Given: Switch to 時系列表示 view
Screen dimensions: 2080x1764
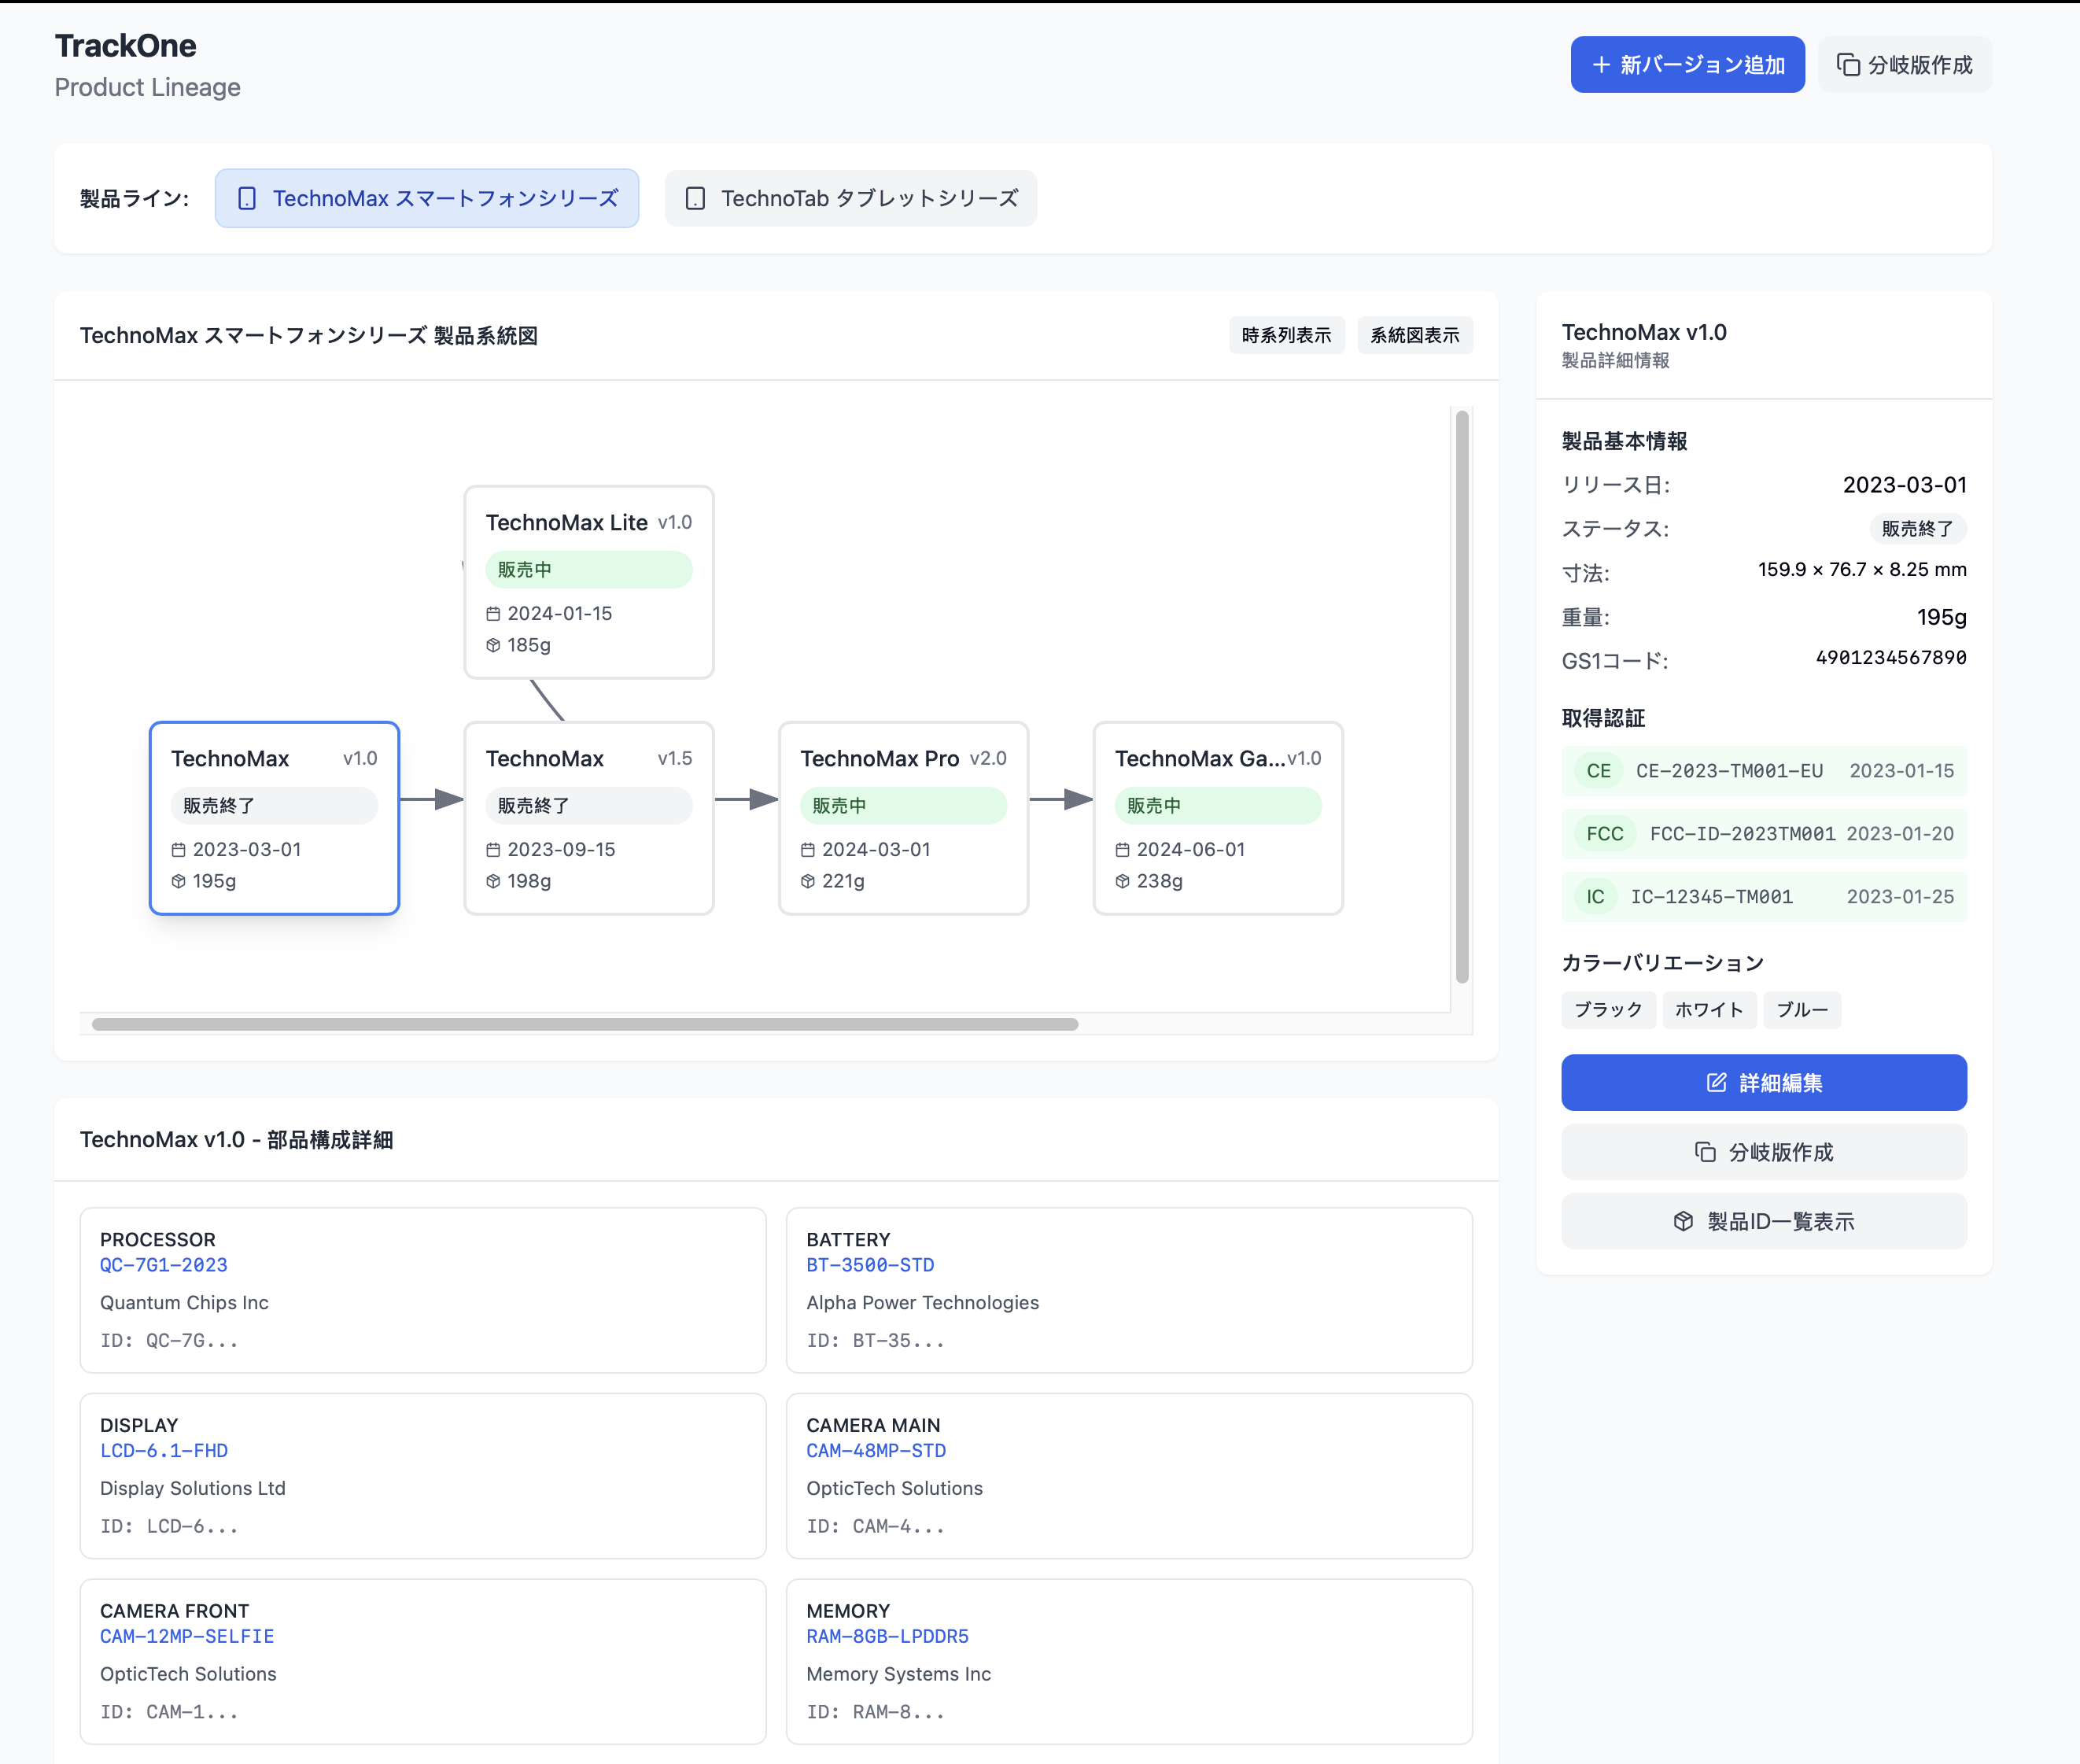Looking at the screenshot, I should click(x=1286, y=336).
